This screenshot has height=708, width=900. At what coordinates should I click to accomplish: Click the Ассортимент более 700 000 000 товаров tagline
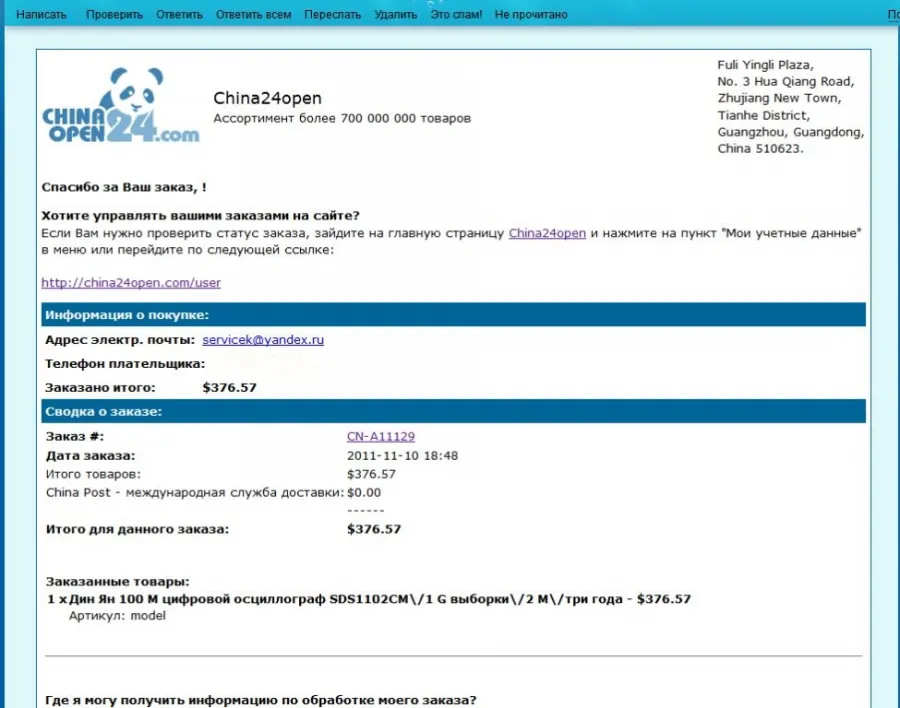342,118
